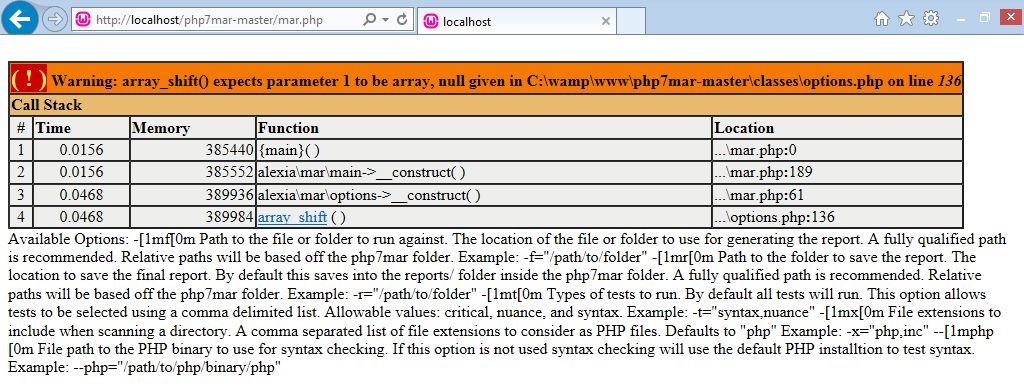Click memory value 389984
This screenshot has width=1024, height=390.
[229, 218]
